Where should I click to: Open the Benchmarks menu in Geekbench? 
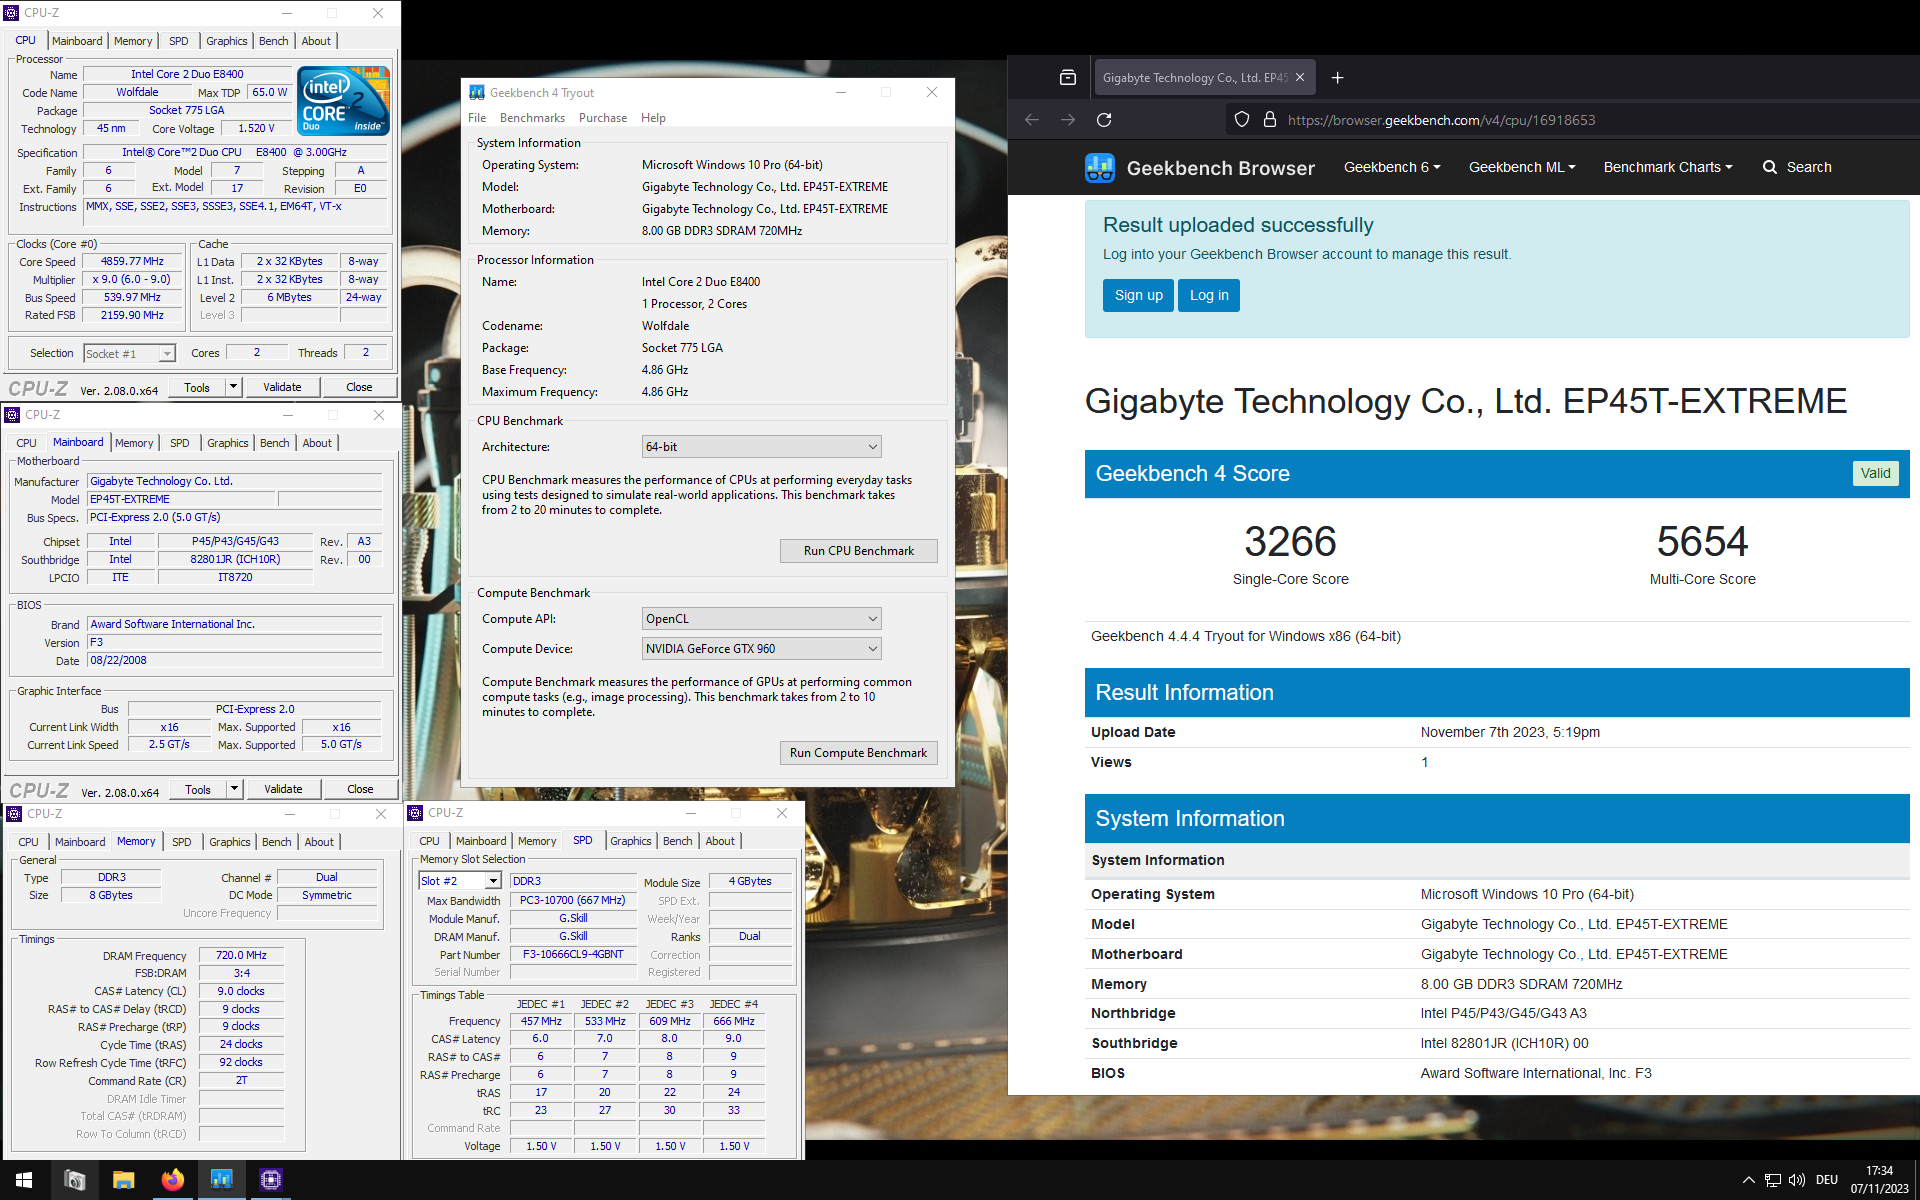coord(532,118)
